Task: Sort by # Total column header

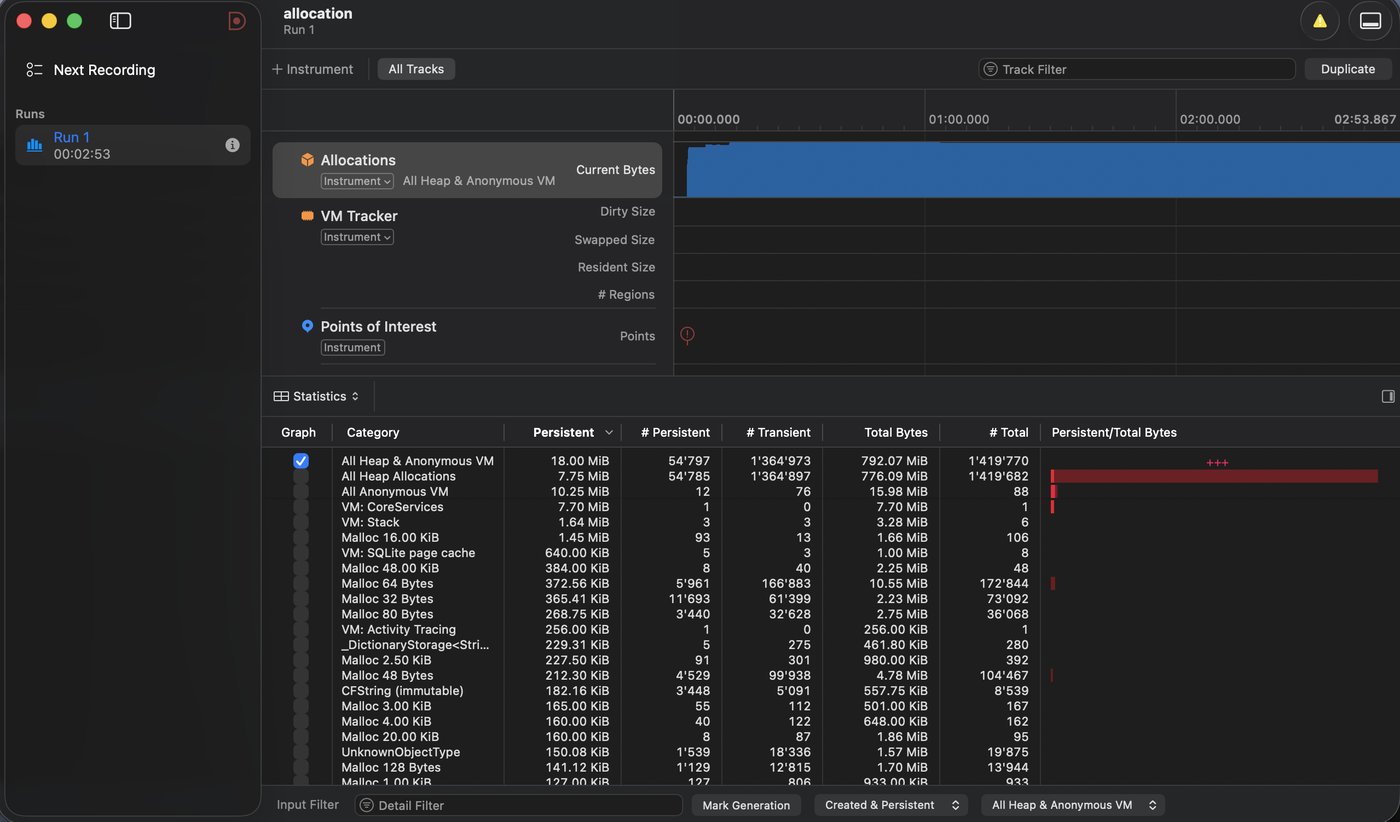Action: point(1009,433)
